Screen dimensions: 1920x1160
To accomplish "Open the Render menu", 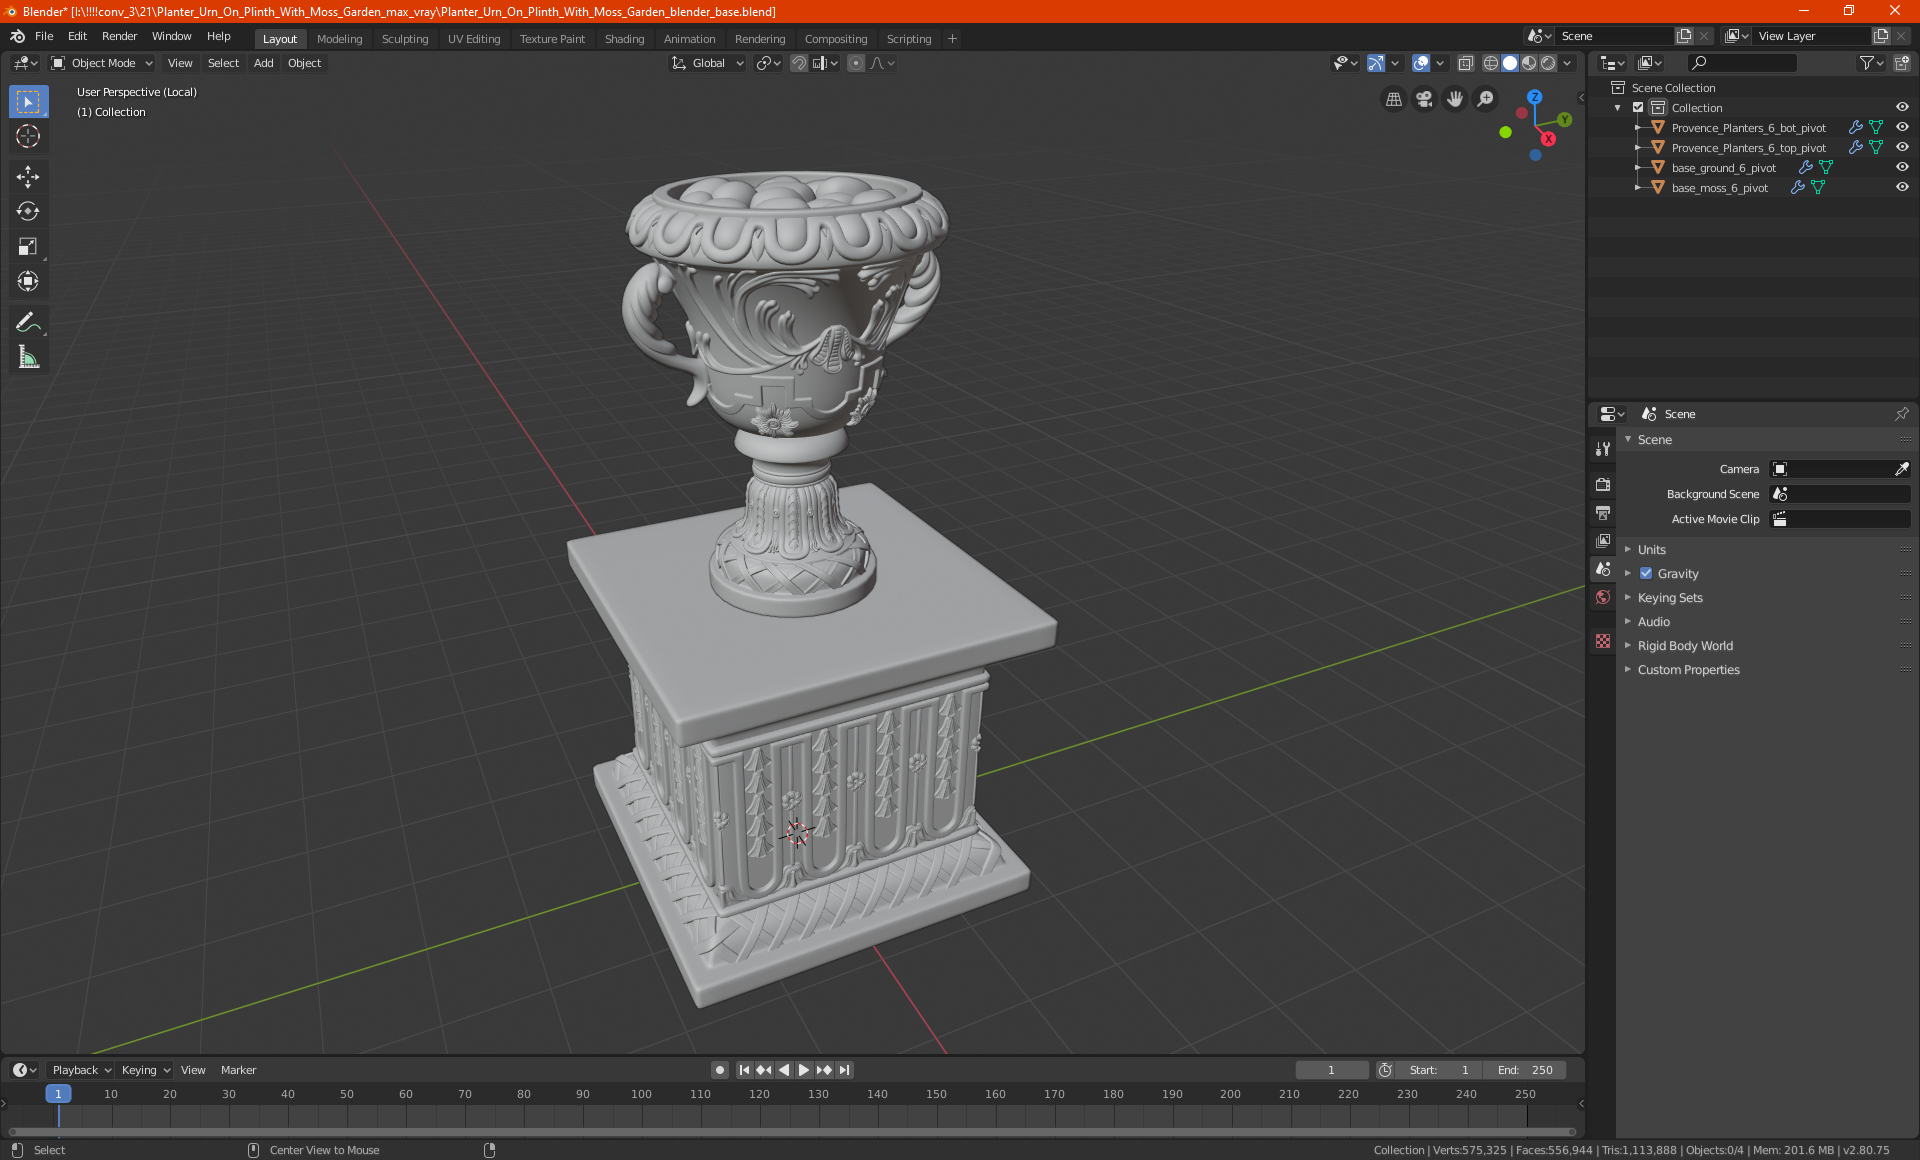I will [119, 36].
